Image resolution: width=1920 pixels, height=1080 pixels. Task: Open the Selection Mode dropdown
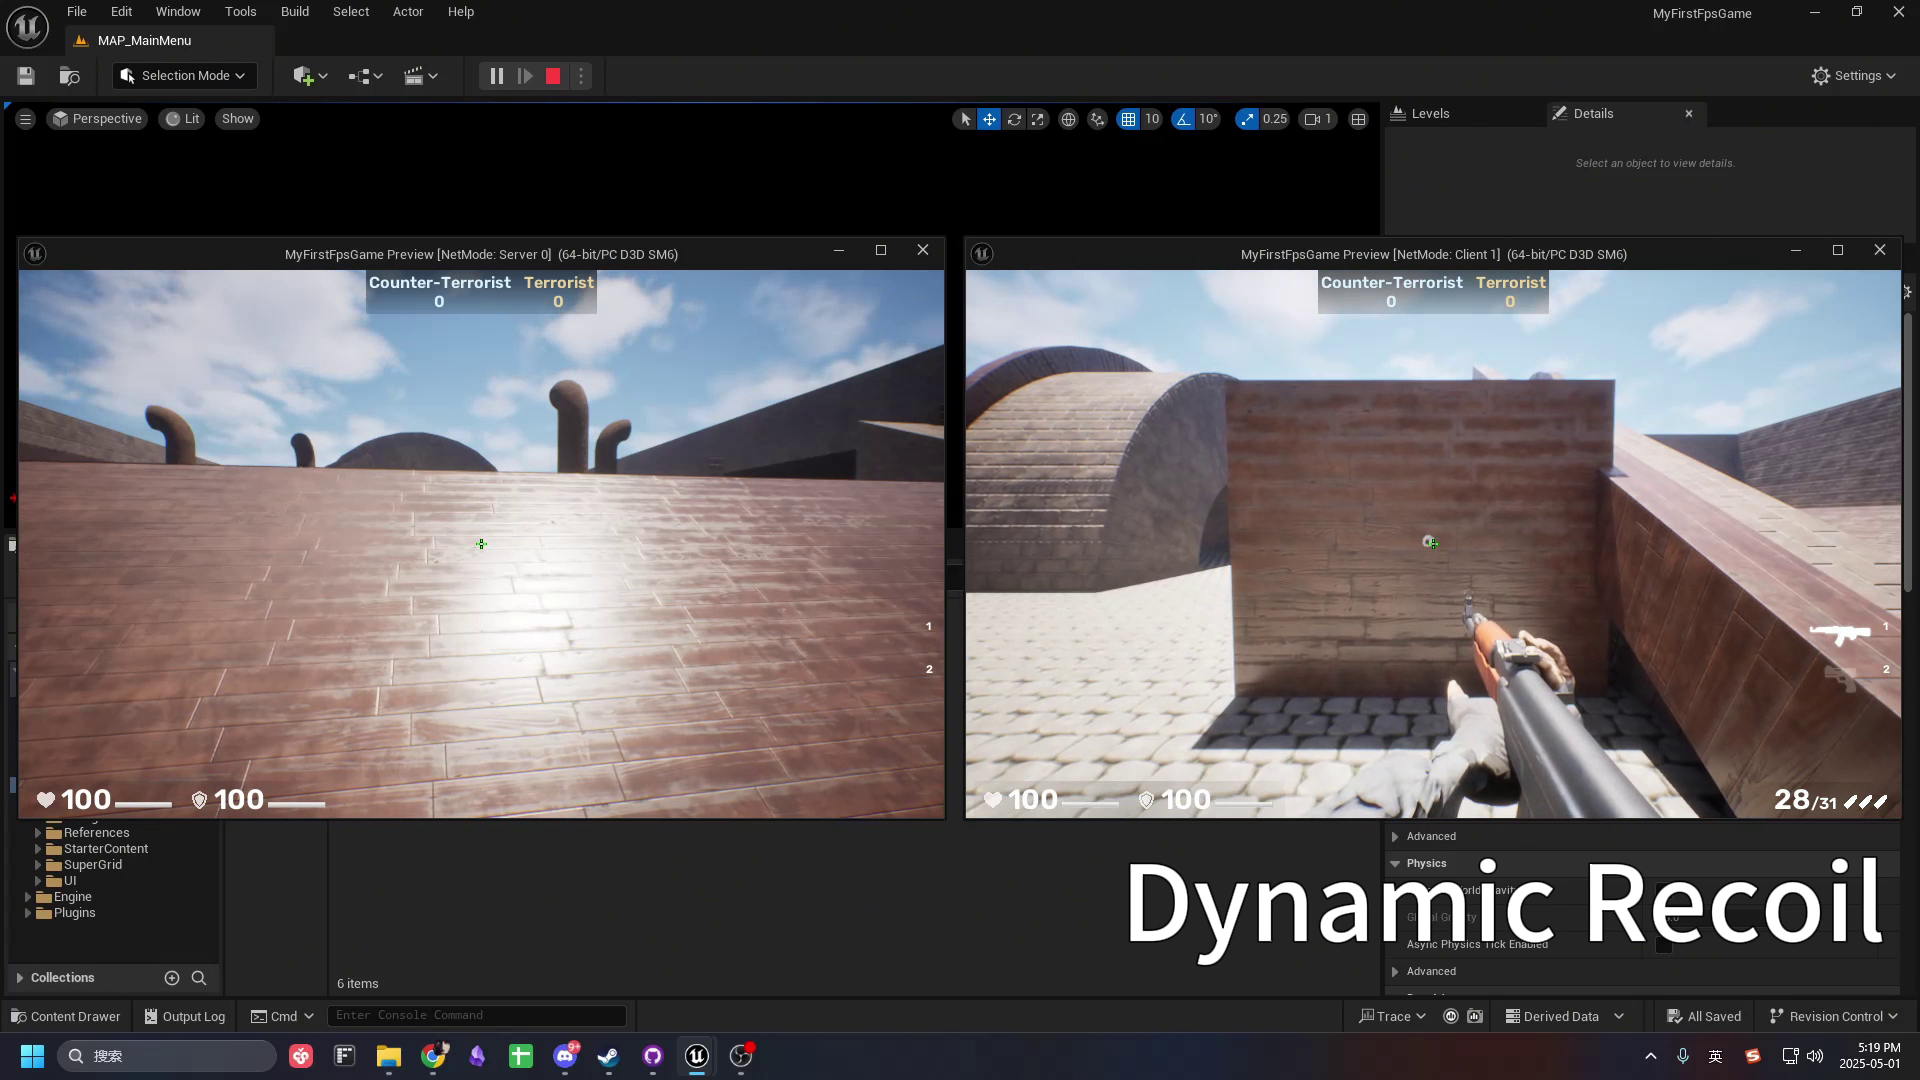[x=185, y=76]
